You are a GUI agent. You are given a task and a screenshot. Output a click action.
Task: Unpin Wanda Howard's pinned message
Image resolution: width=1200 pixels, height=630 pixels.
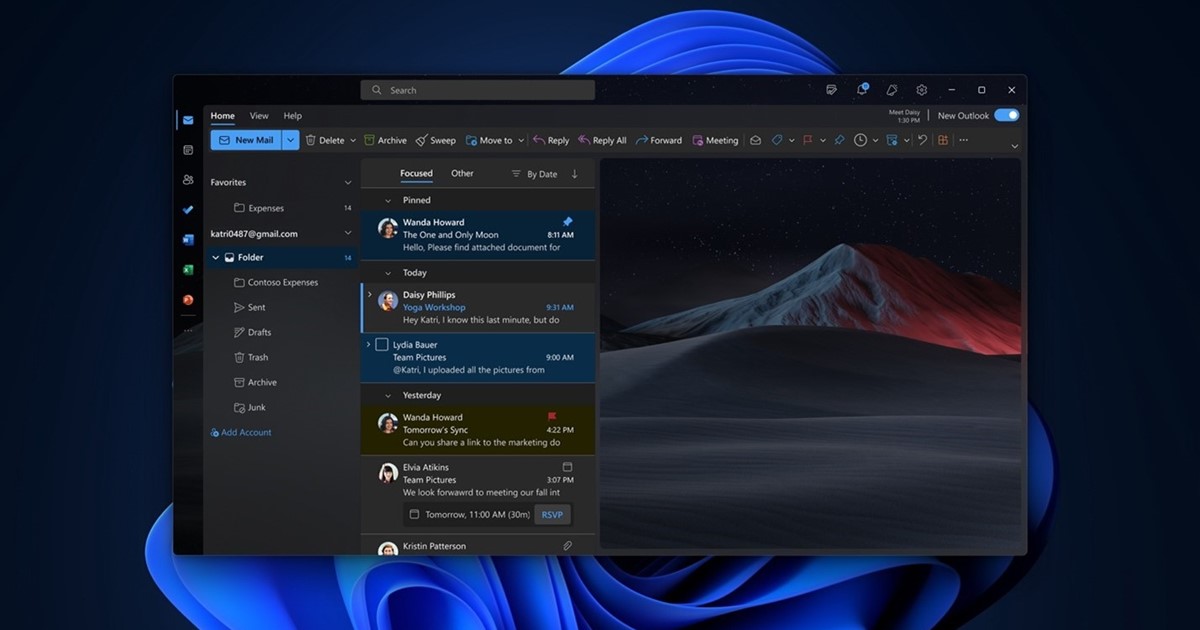567,222
